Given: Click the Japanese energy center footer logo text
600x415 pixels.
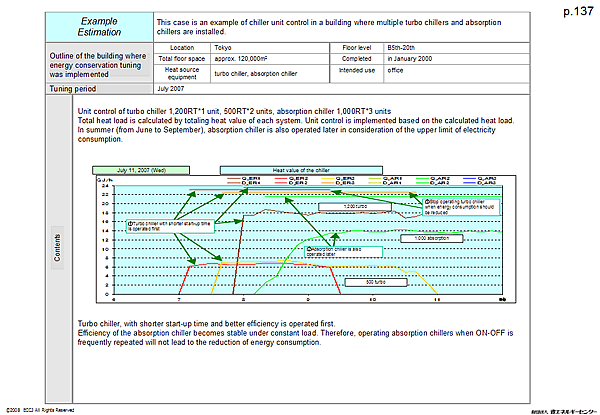Looking at the screenshot, I should [564, 412].
